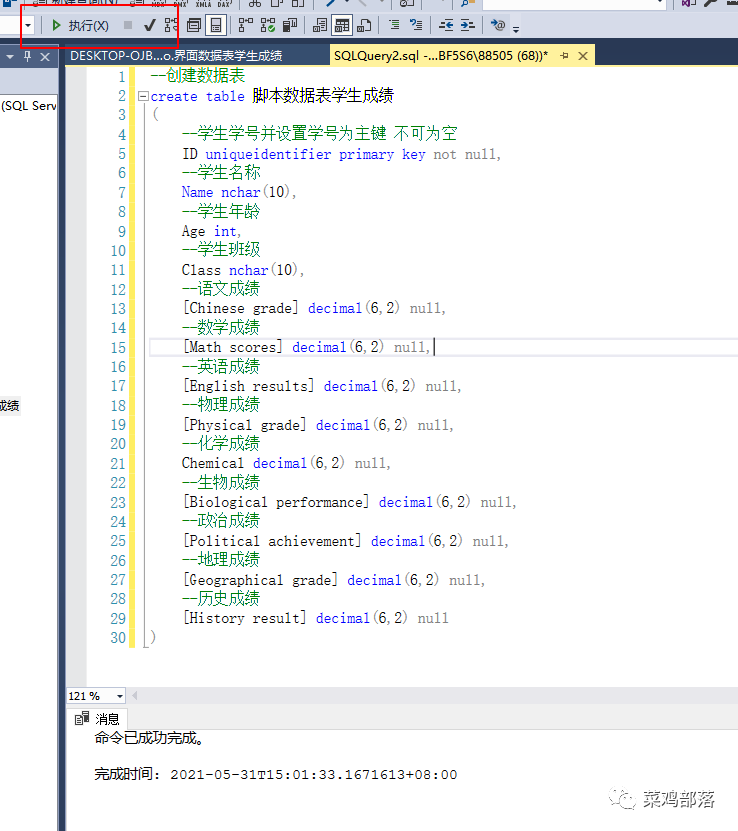Click '[English results]' on line 17
The height and width of the screenshot is (831, 738).
pyautogui.click(x=248, y=386)
